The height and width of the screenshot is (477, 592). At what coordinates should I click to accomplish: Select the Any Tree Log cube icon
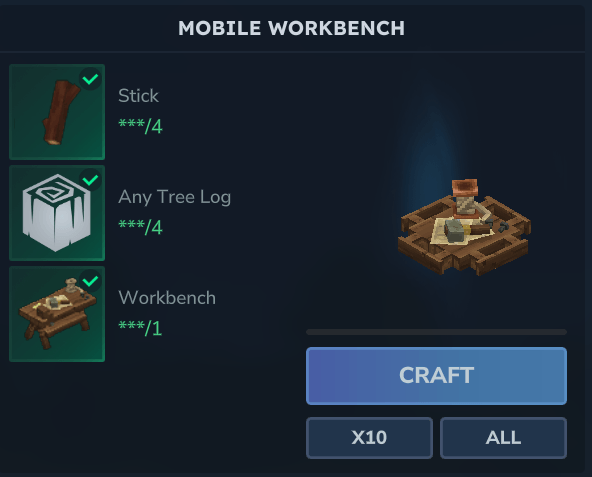click(57, 213)
